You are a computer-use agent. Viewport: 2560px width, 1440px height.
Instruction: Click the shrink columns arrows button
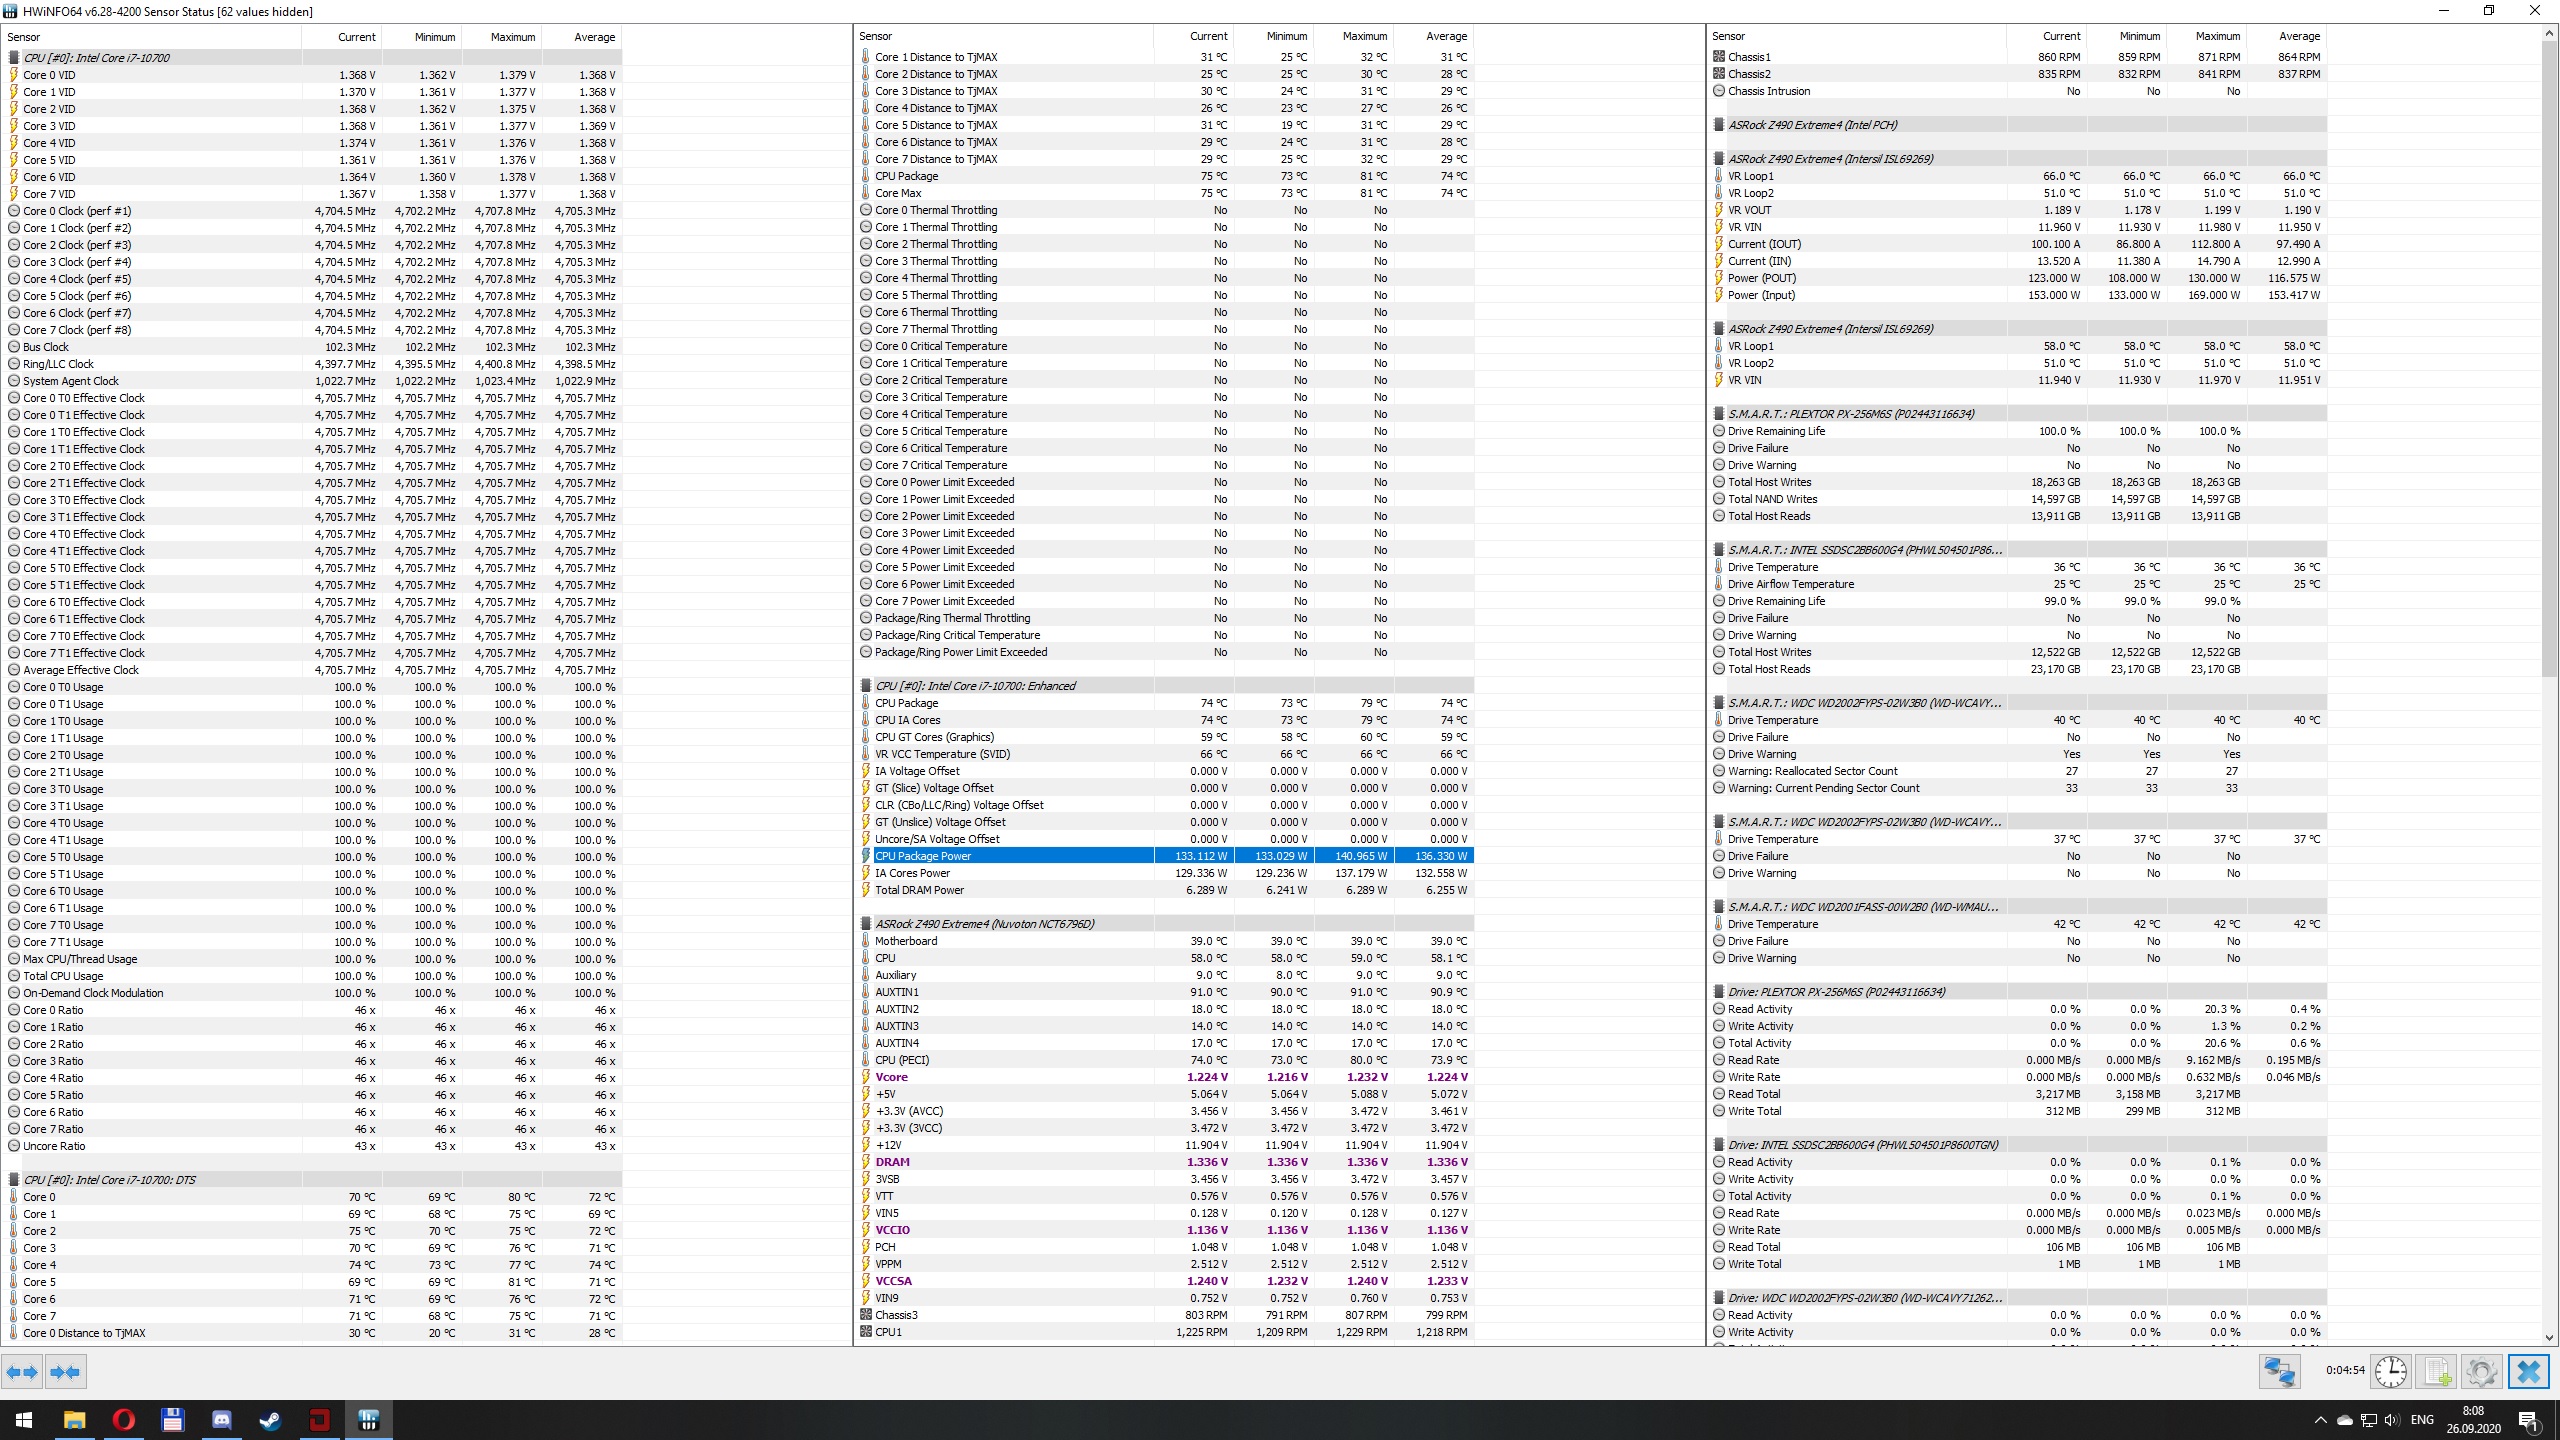pos(66,1372)
